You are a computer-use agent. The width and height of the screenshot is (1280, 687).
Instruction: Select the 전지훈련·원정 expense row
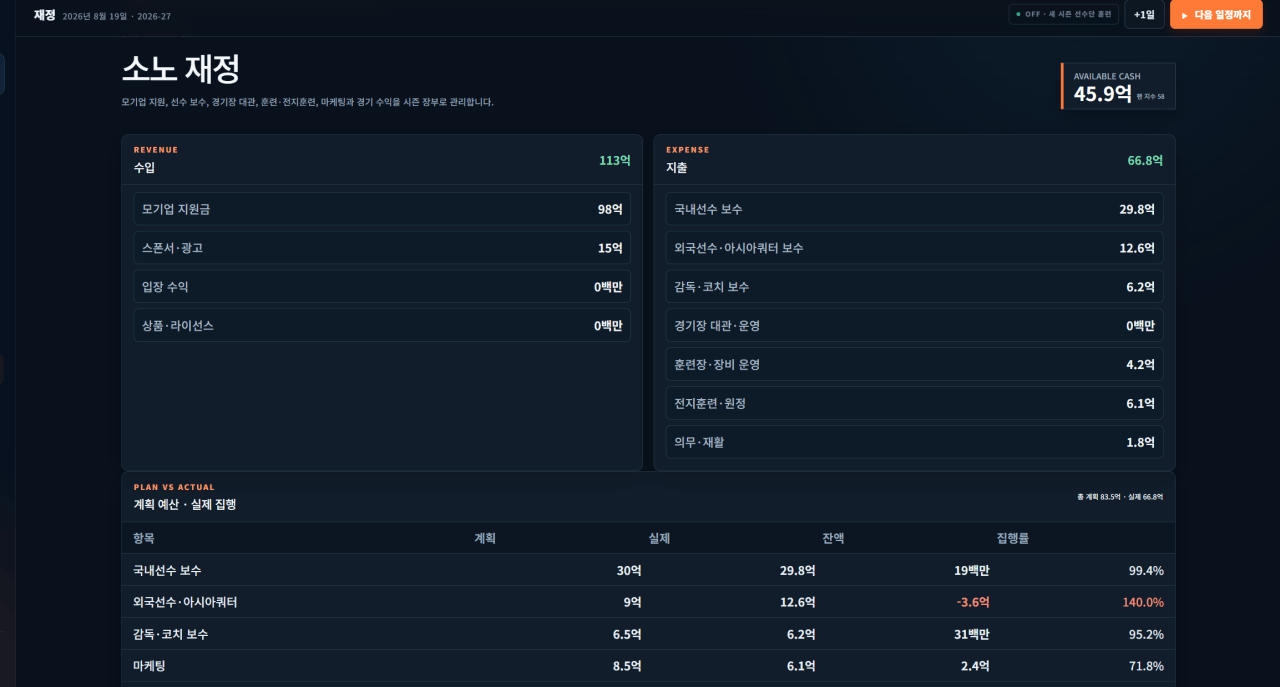(914, 404)
